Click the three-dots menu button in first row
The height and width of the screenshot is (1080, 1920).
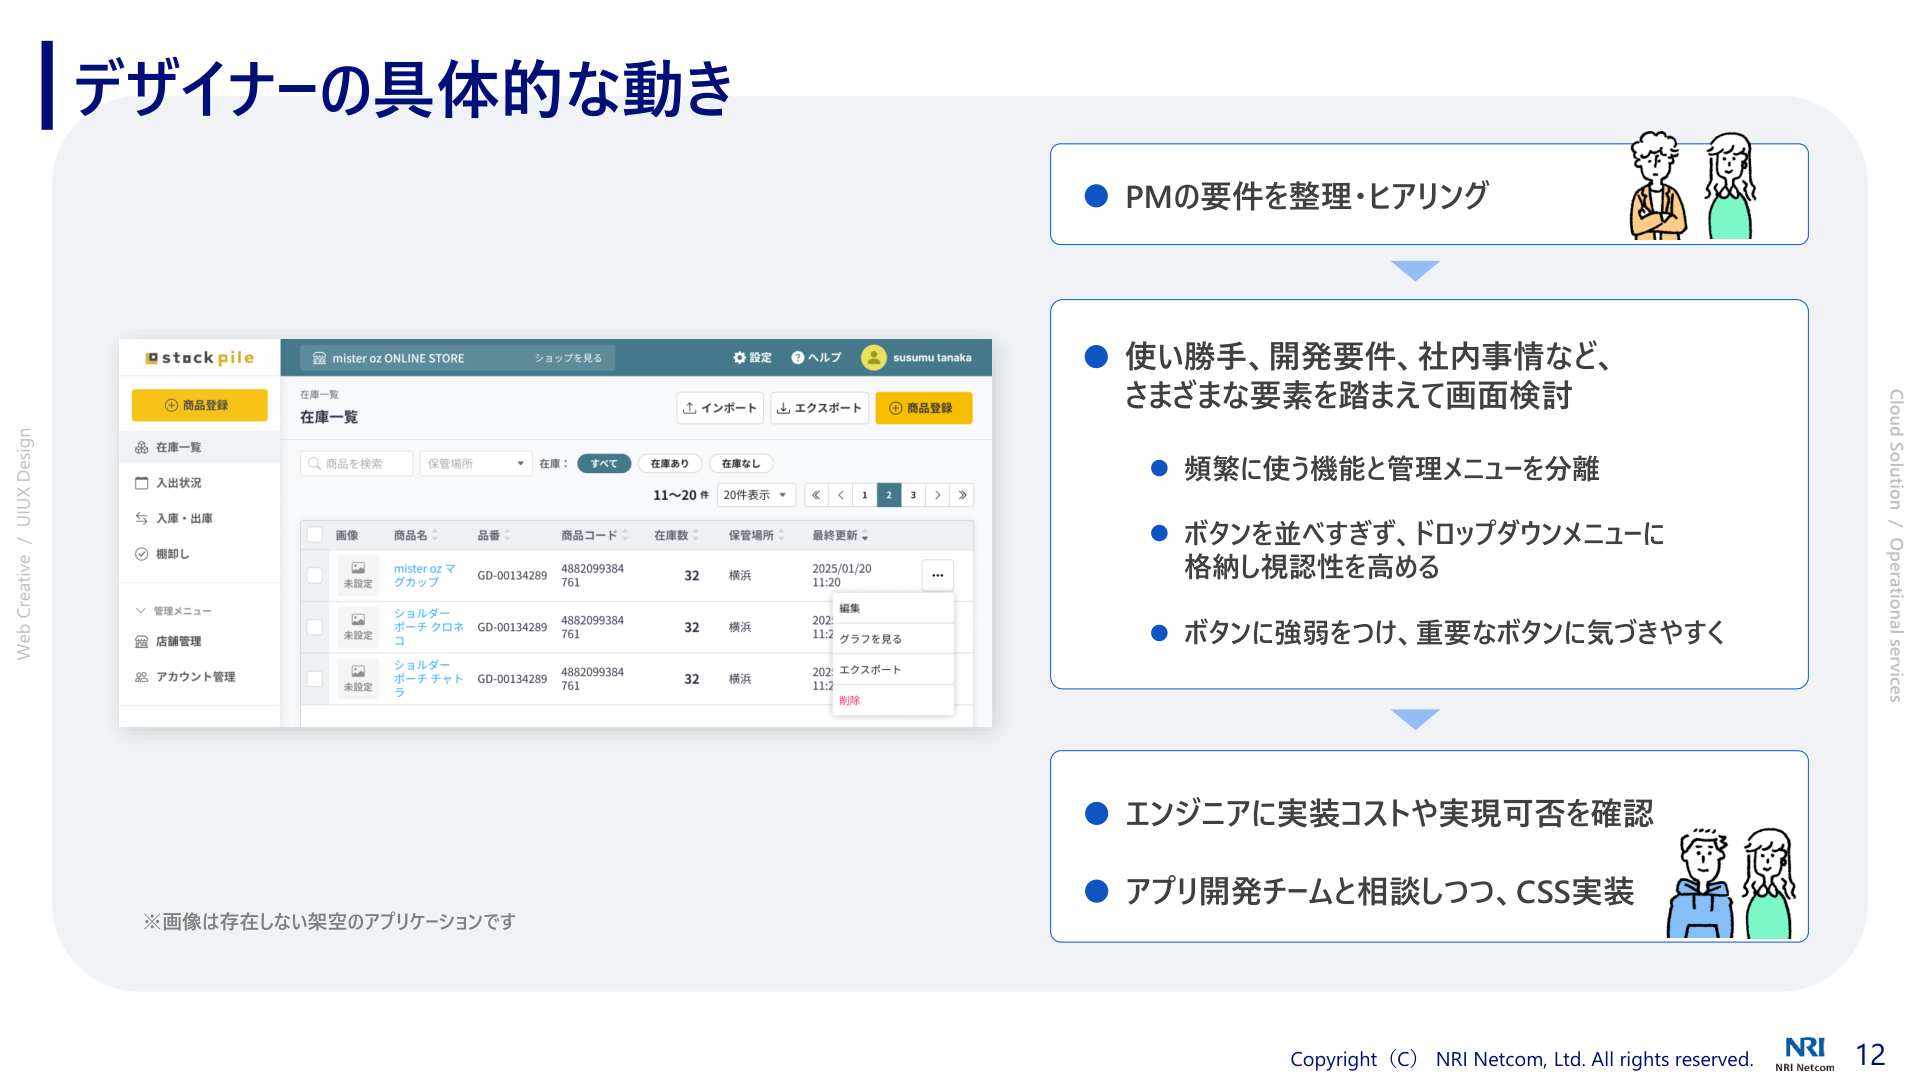(937, 575)
